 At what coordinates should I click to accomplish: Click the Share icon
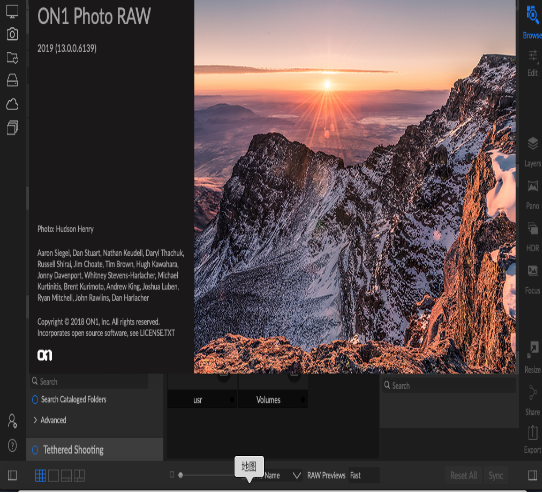coord(533,400)
